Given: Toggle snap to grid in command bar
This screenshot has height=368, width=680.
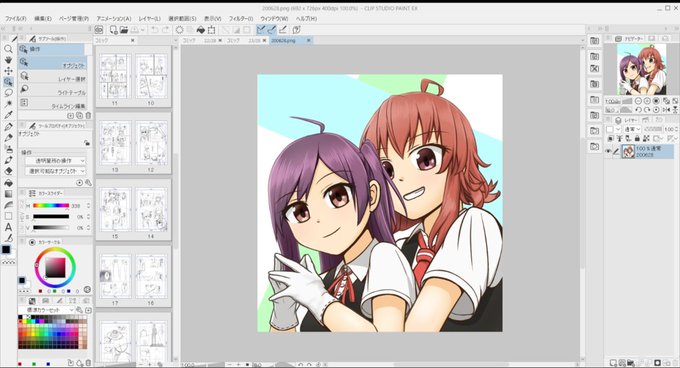Looking at the screenshot, I should (283, 29).
